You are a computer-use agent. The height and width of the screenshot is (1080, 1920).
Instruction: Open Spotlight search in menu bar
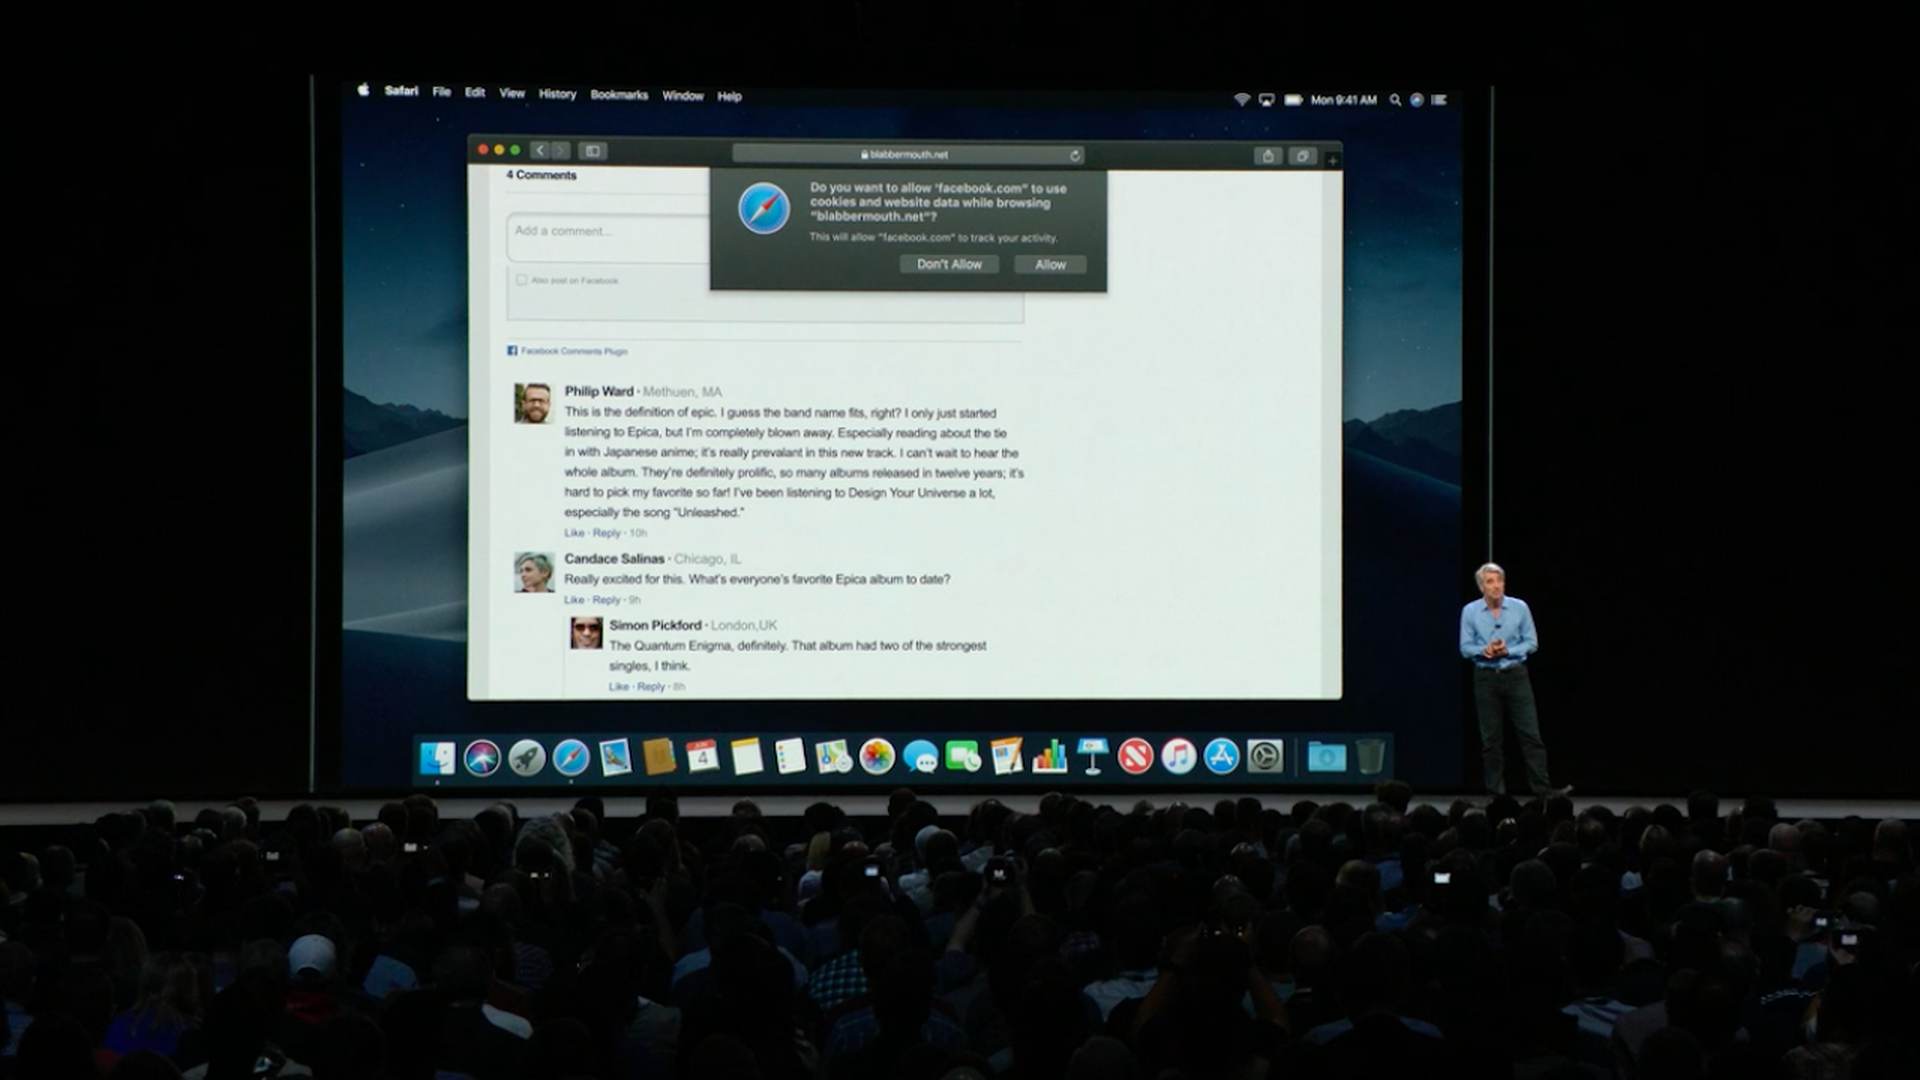coord(1395,100)
